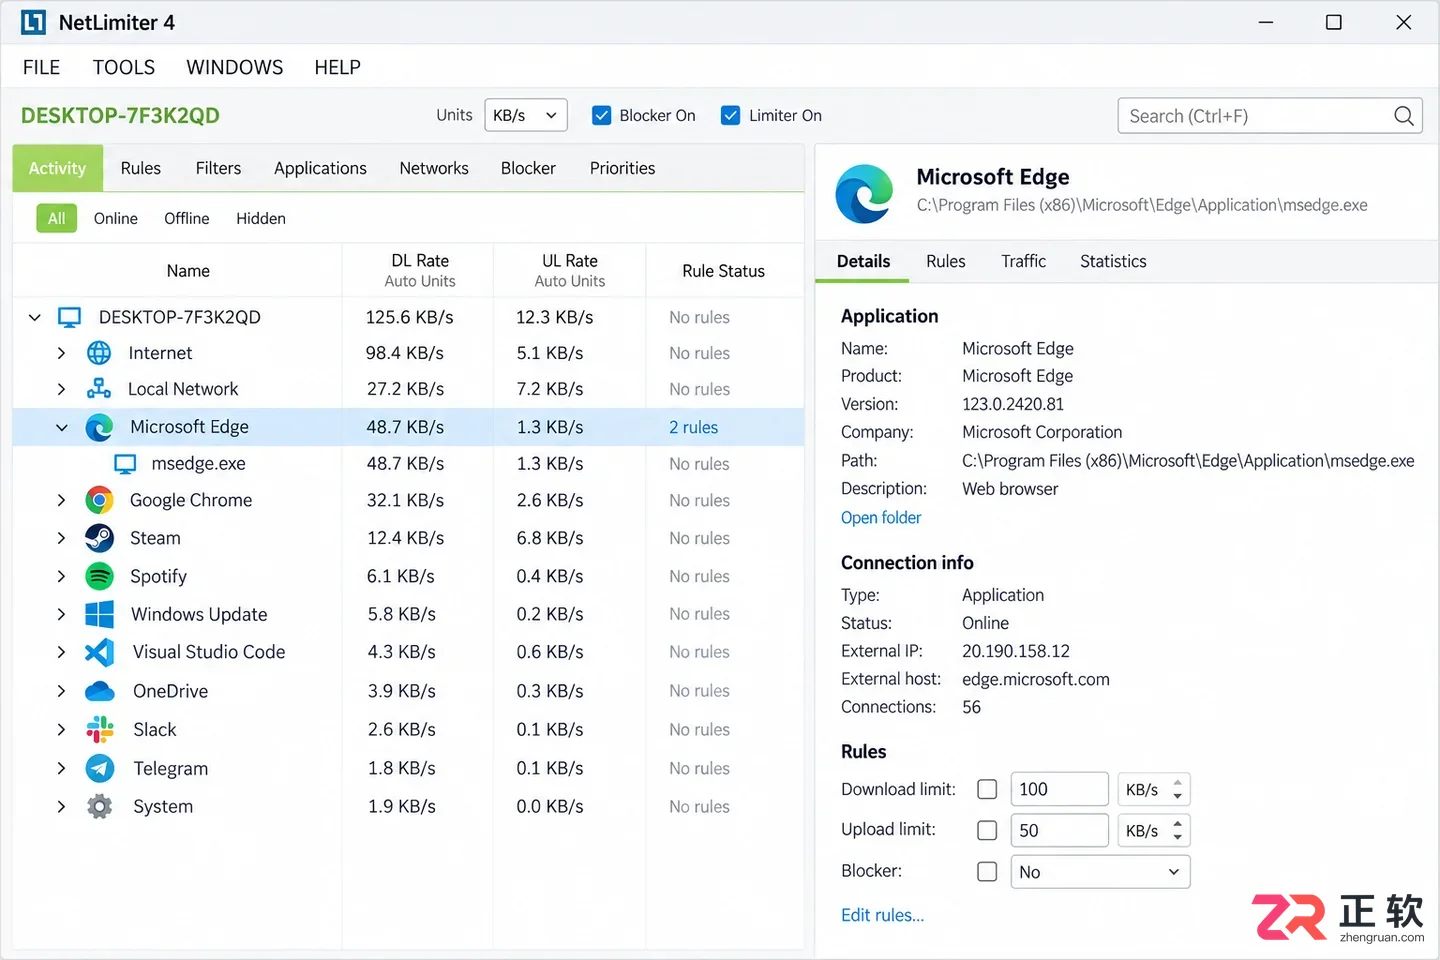Click the DESKTOP-7F3K2QD computer icon
Screen dimensions: 1440x960
coord(69,318)
